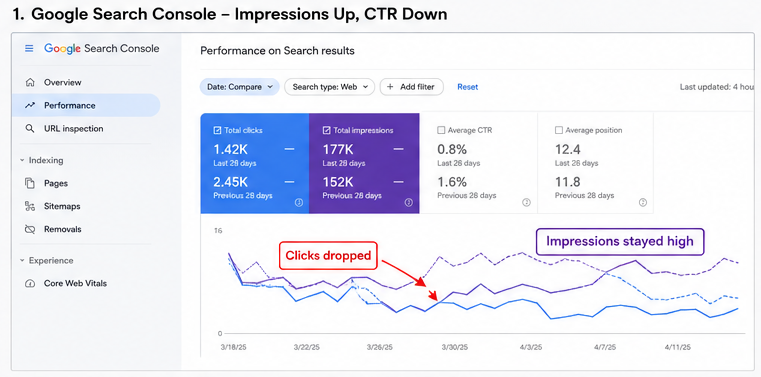Click help icon on Average CTR card
The image size is (761, 377).
[x=526, y=202]
